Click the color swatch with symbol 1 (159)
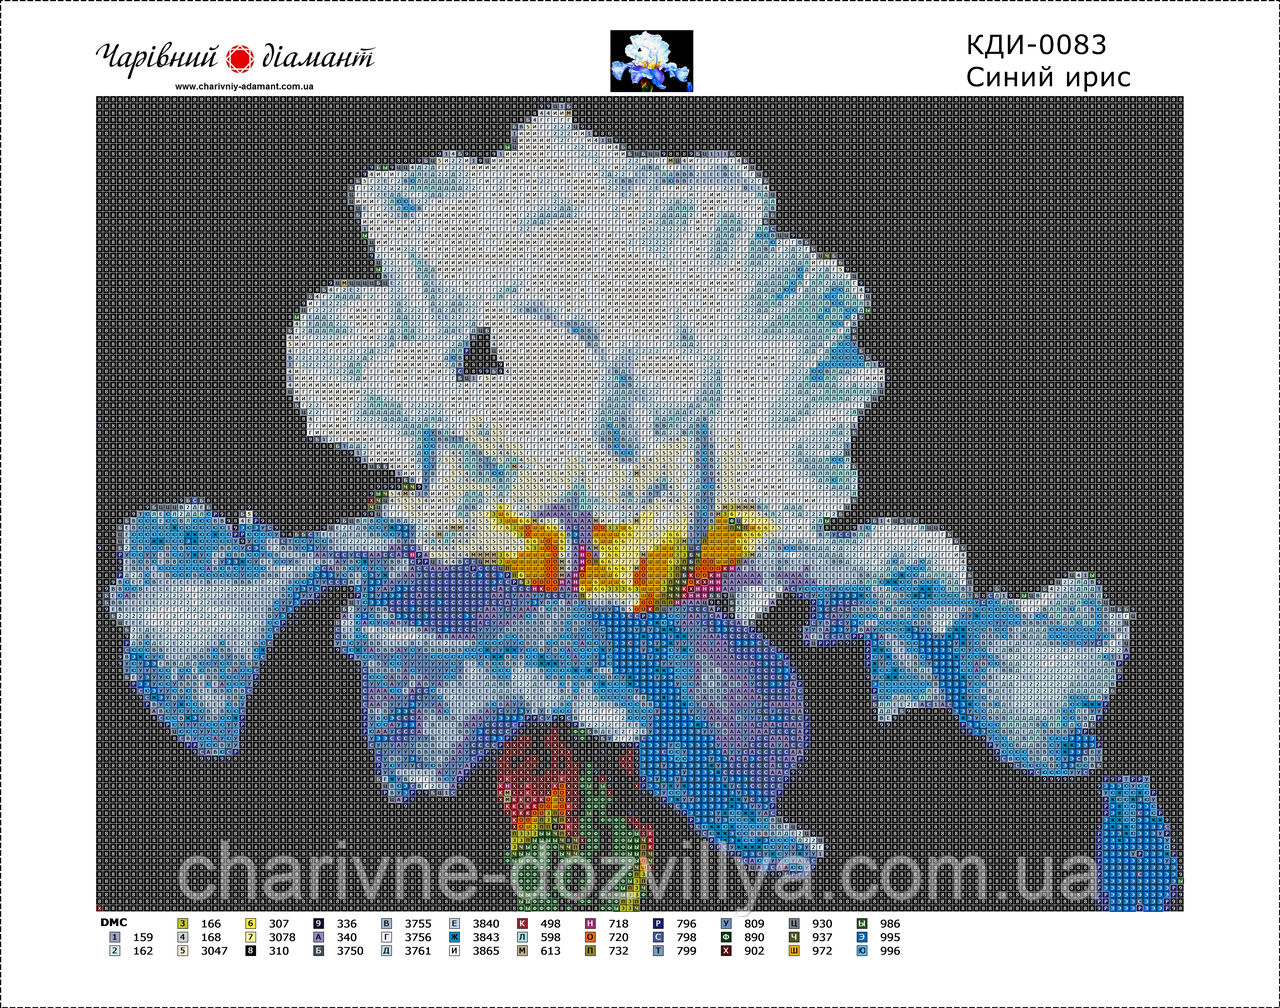This screenshot has width=1280, height=1008. 115,938
